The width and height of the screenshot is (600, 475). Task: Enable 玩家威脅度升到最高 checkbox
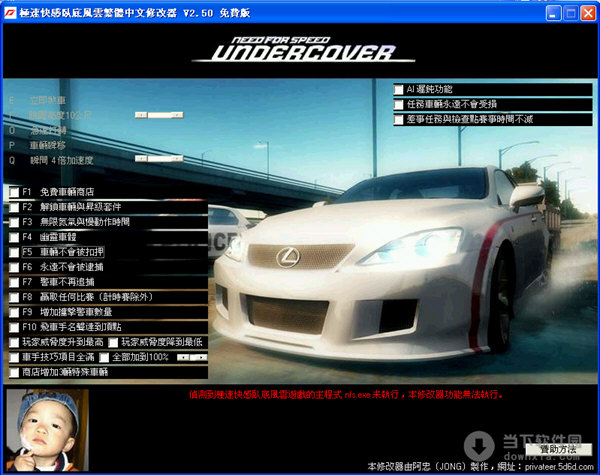tap(14, 342)
